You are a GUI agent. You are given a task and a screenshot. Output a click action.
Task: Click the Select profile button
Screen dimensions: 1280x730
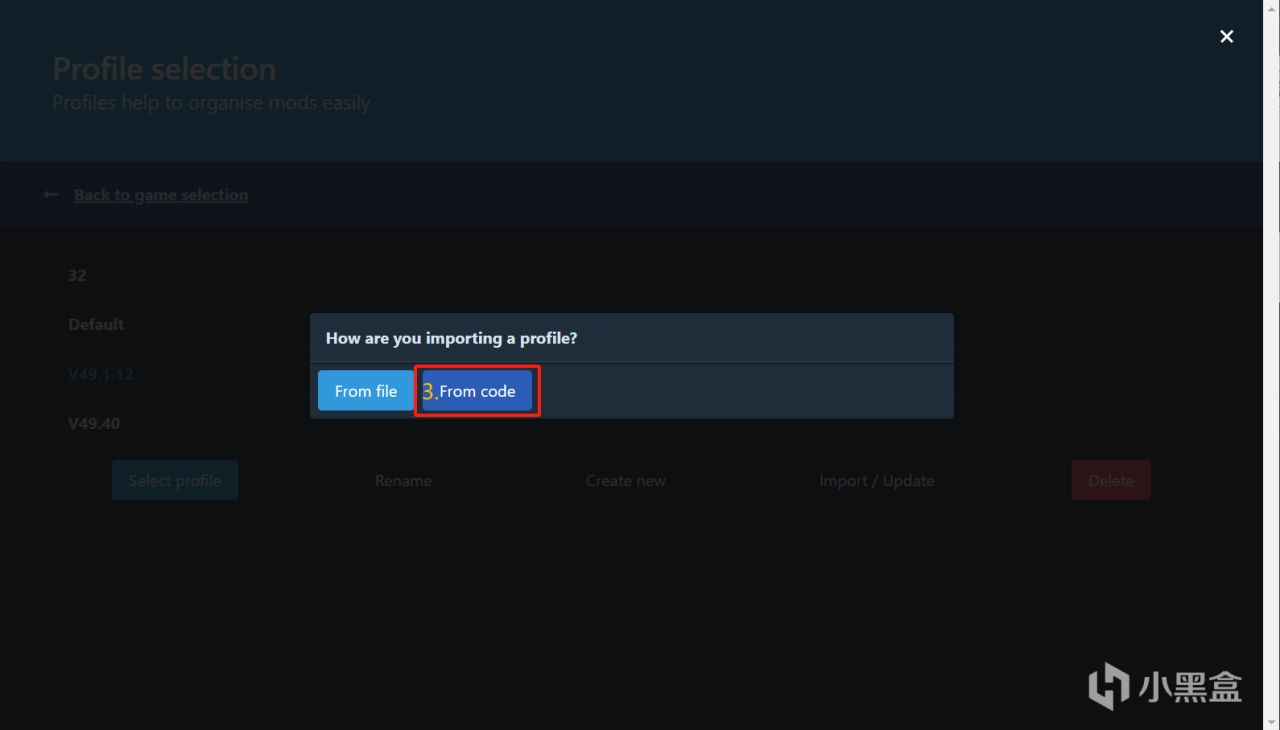click(175, 480)
